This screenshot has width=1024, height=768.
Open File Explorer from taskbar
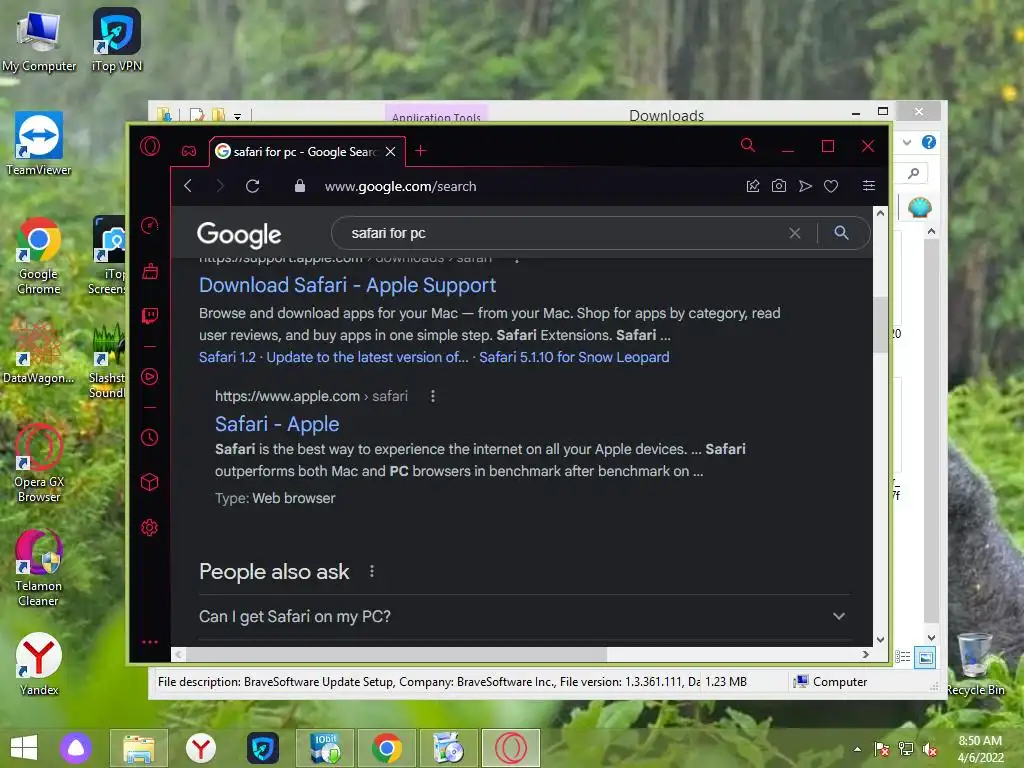pos(138,748)
